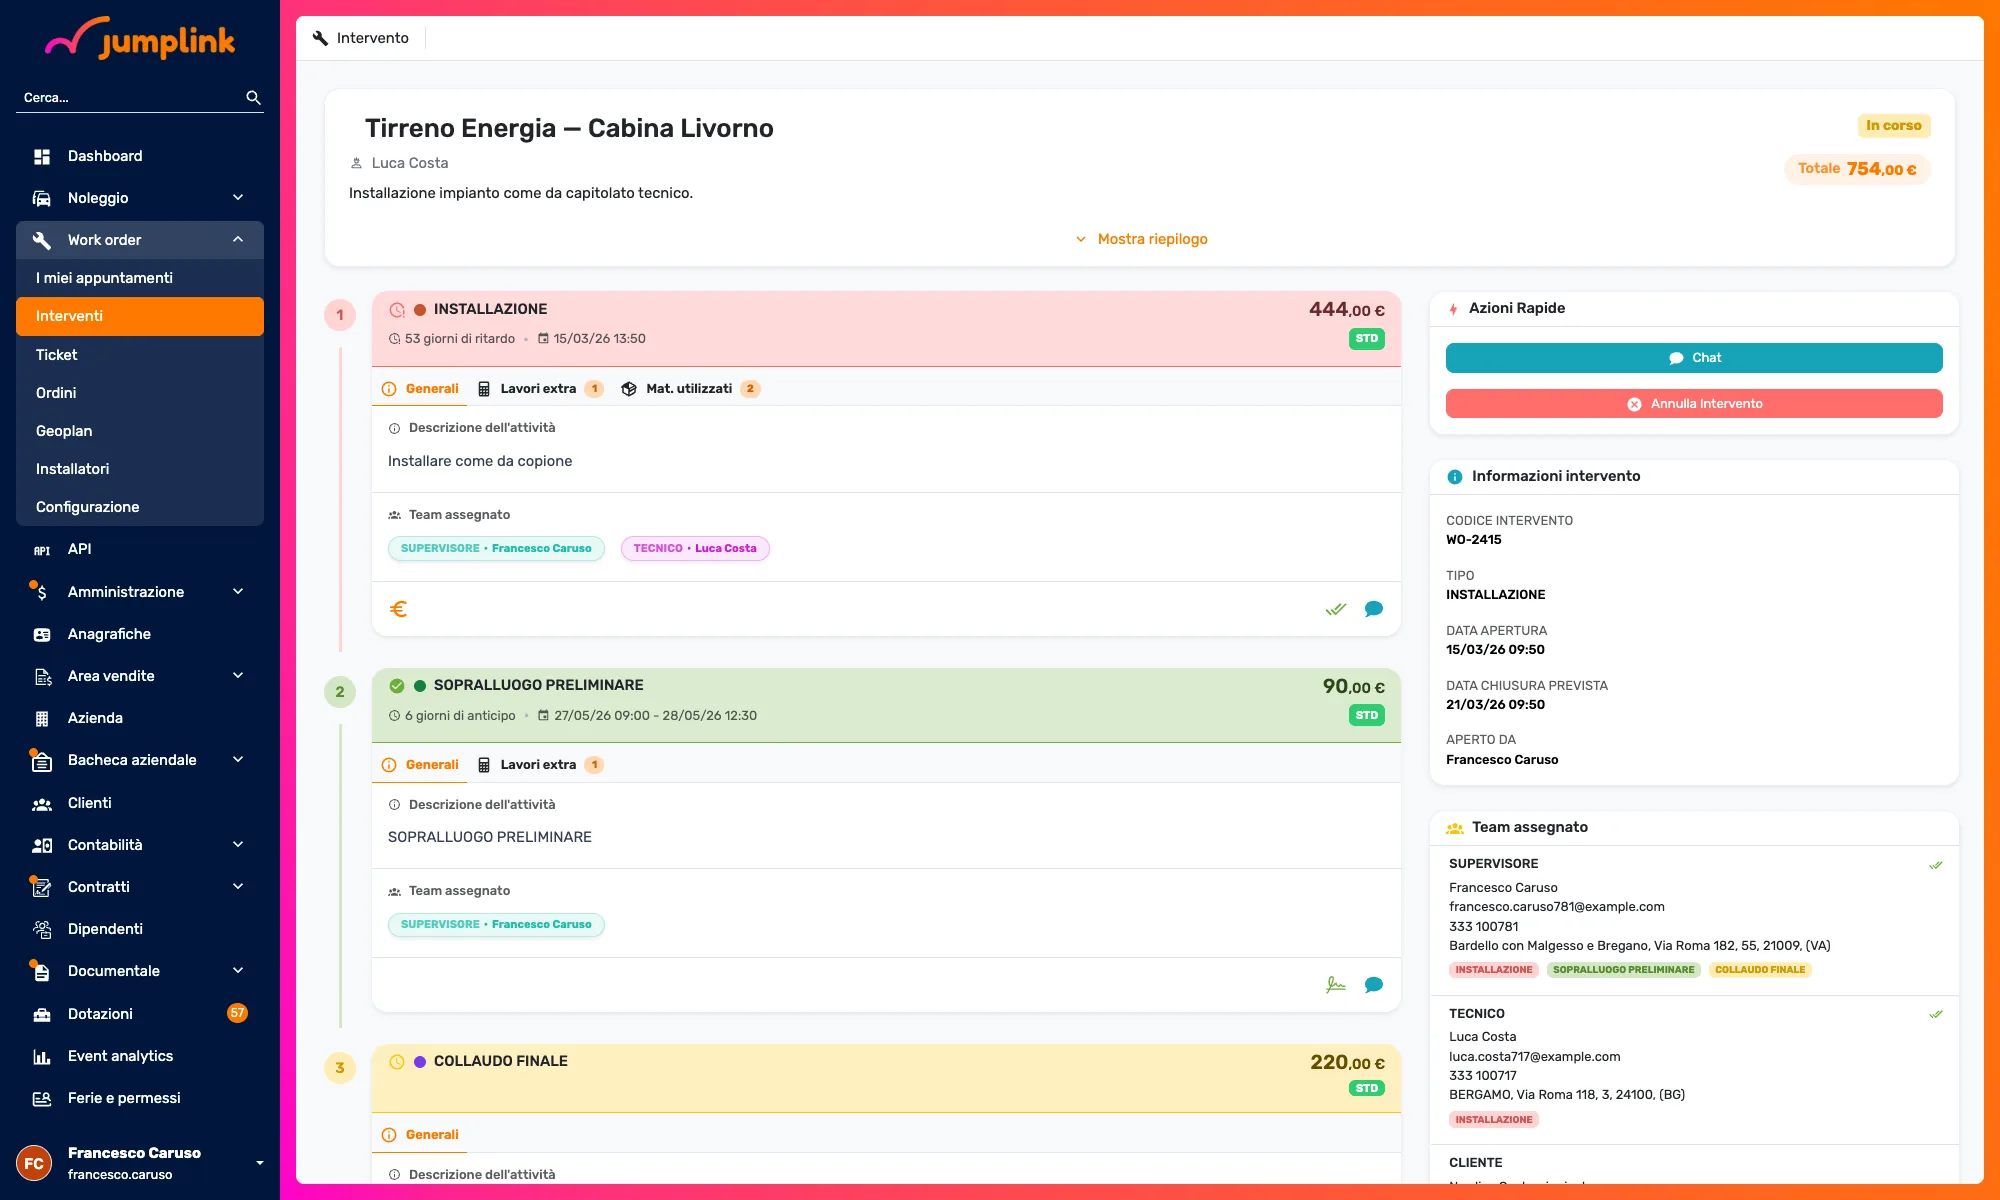Expand the Noleggio menu chevron
The height and width of the screenshot is (1200, 2000).
(238, 198)
